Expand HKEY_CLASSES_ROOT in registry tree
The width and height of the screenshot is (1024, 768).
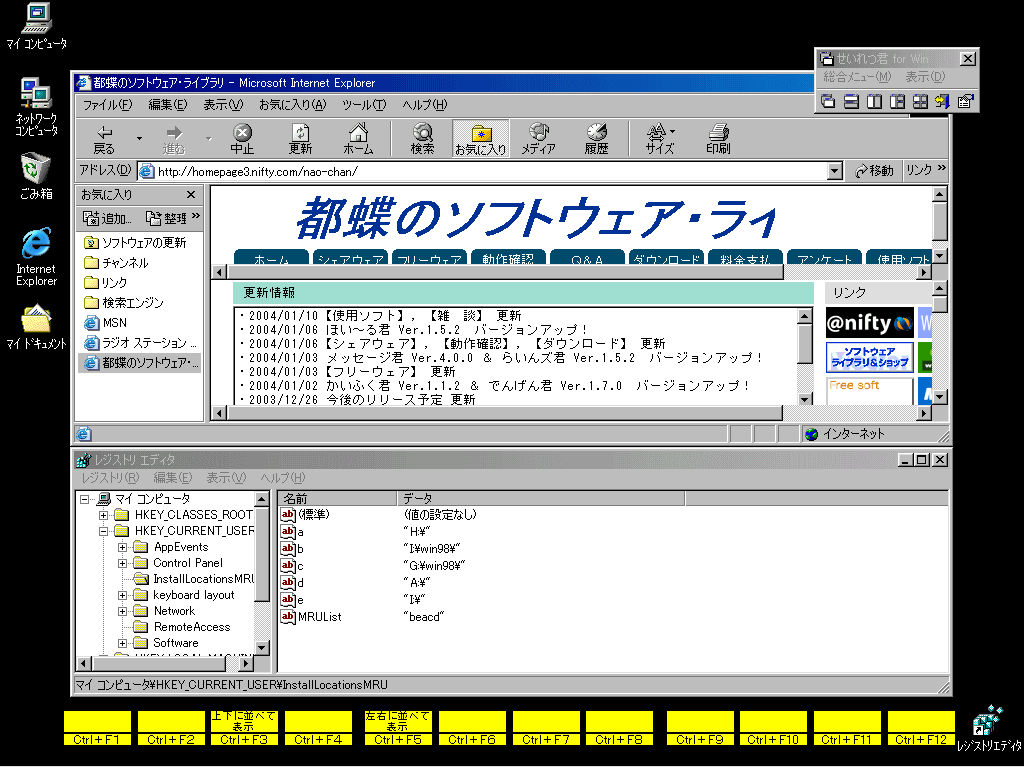click(103, 515)
